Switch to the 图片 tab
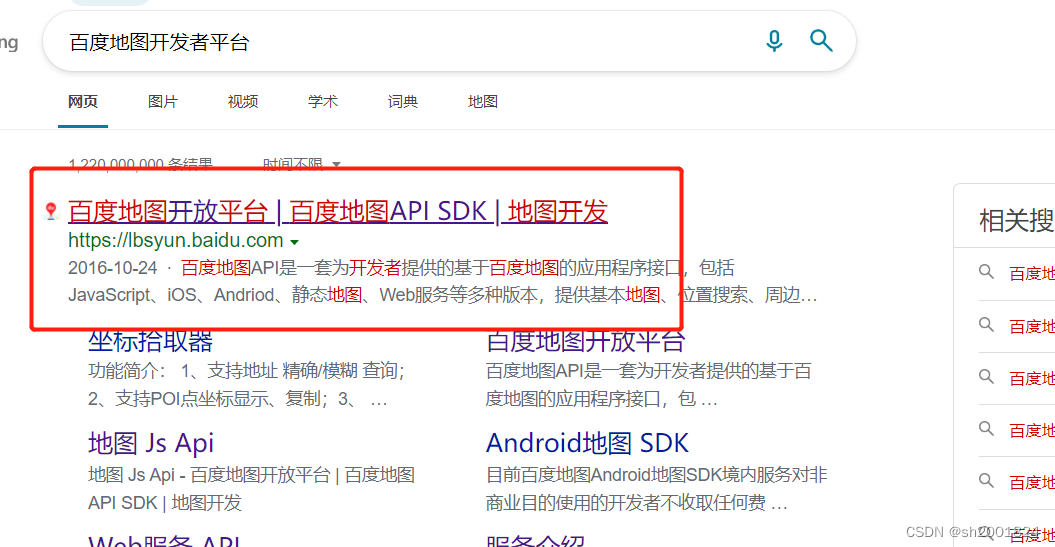Viewport: 1055px width, 547px height. pyautogui.click(x=163, y=102)
